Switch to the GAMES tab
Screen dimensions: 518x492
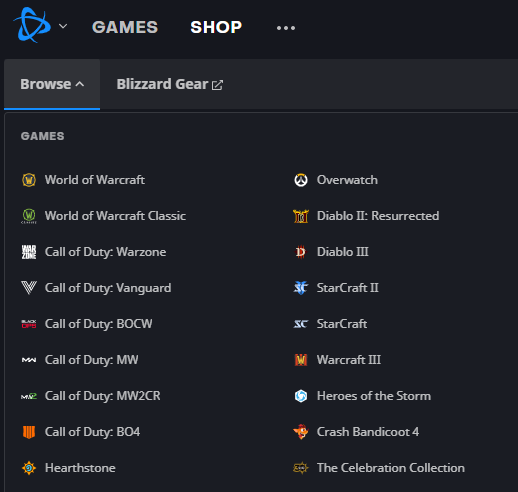[125, 27]
